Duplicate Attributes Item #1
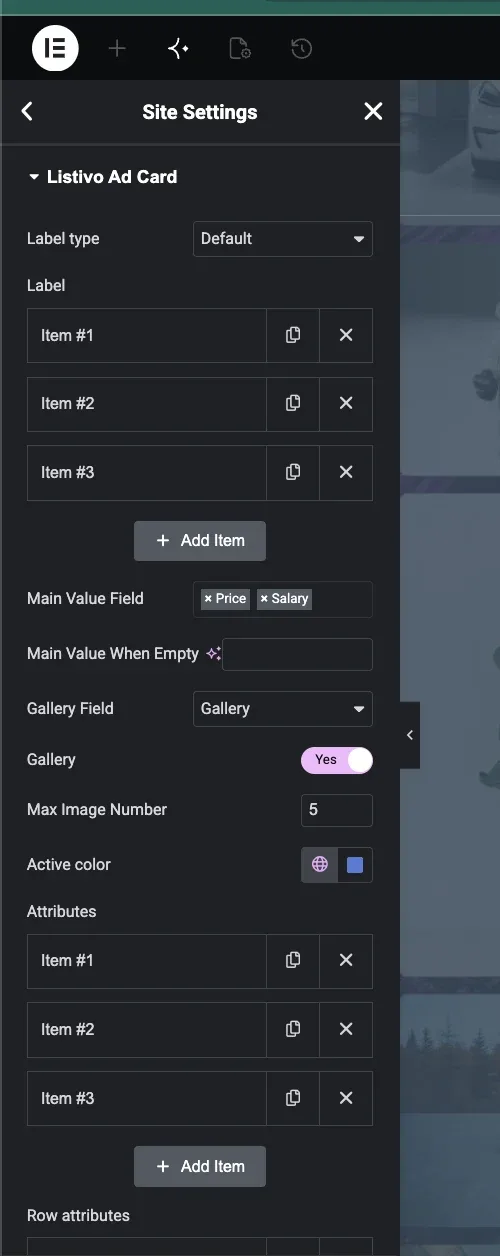The height and width of the screenshot is (1256, 500). pyautogui.click(x=293, y=960)
